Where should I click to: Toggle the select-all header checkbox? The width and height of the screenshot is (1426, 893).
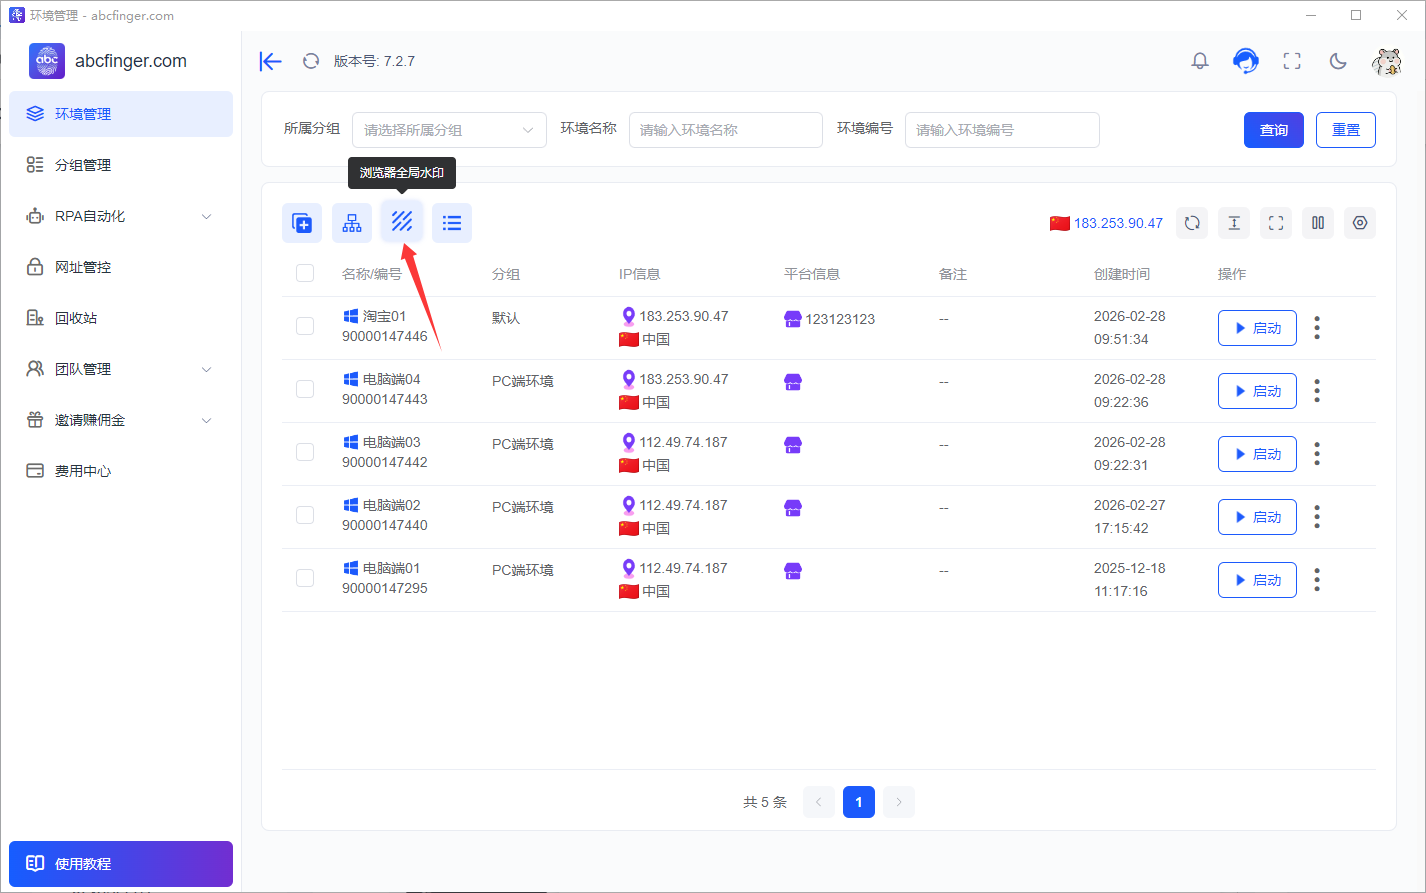click(x=305, y=273)
